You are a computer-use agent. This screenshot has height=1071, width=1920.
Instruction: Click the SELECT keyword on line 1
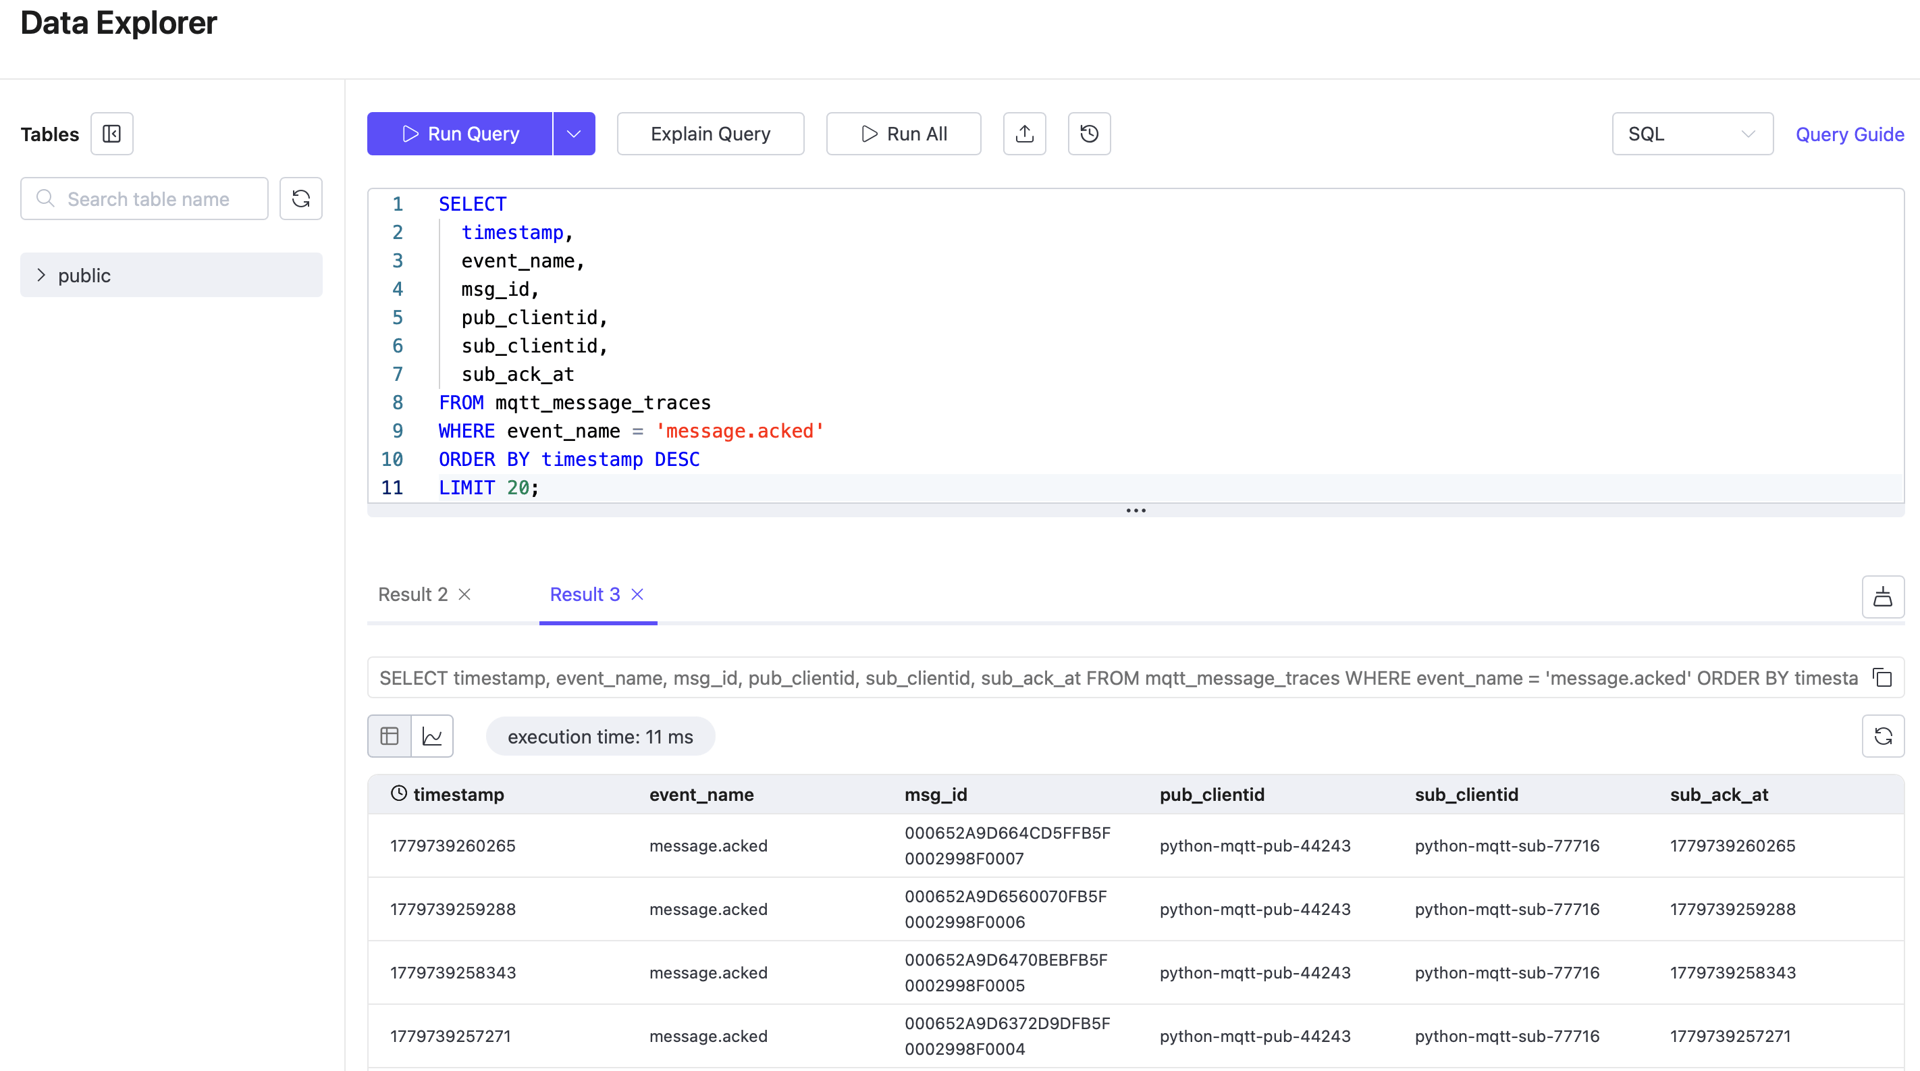tap(472, 204)
